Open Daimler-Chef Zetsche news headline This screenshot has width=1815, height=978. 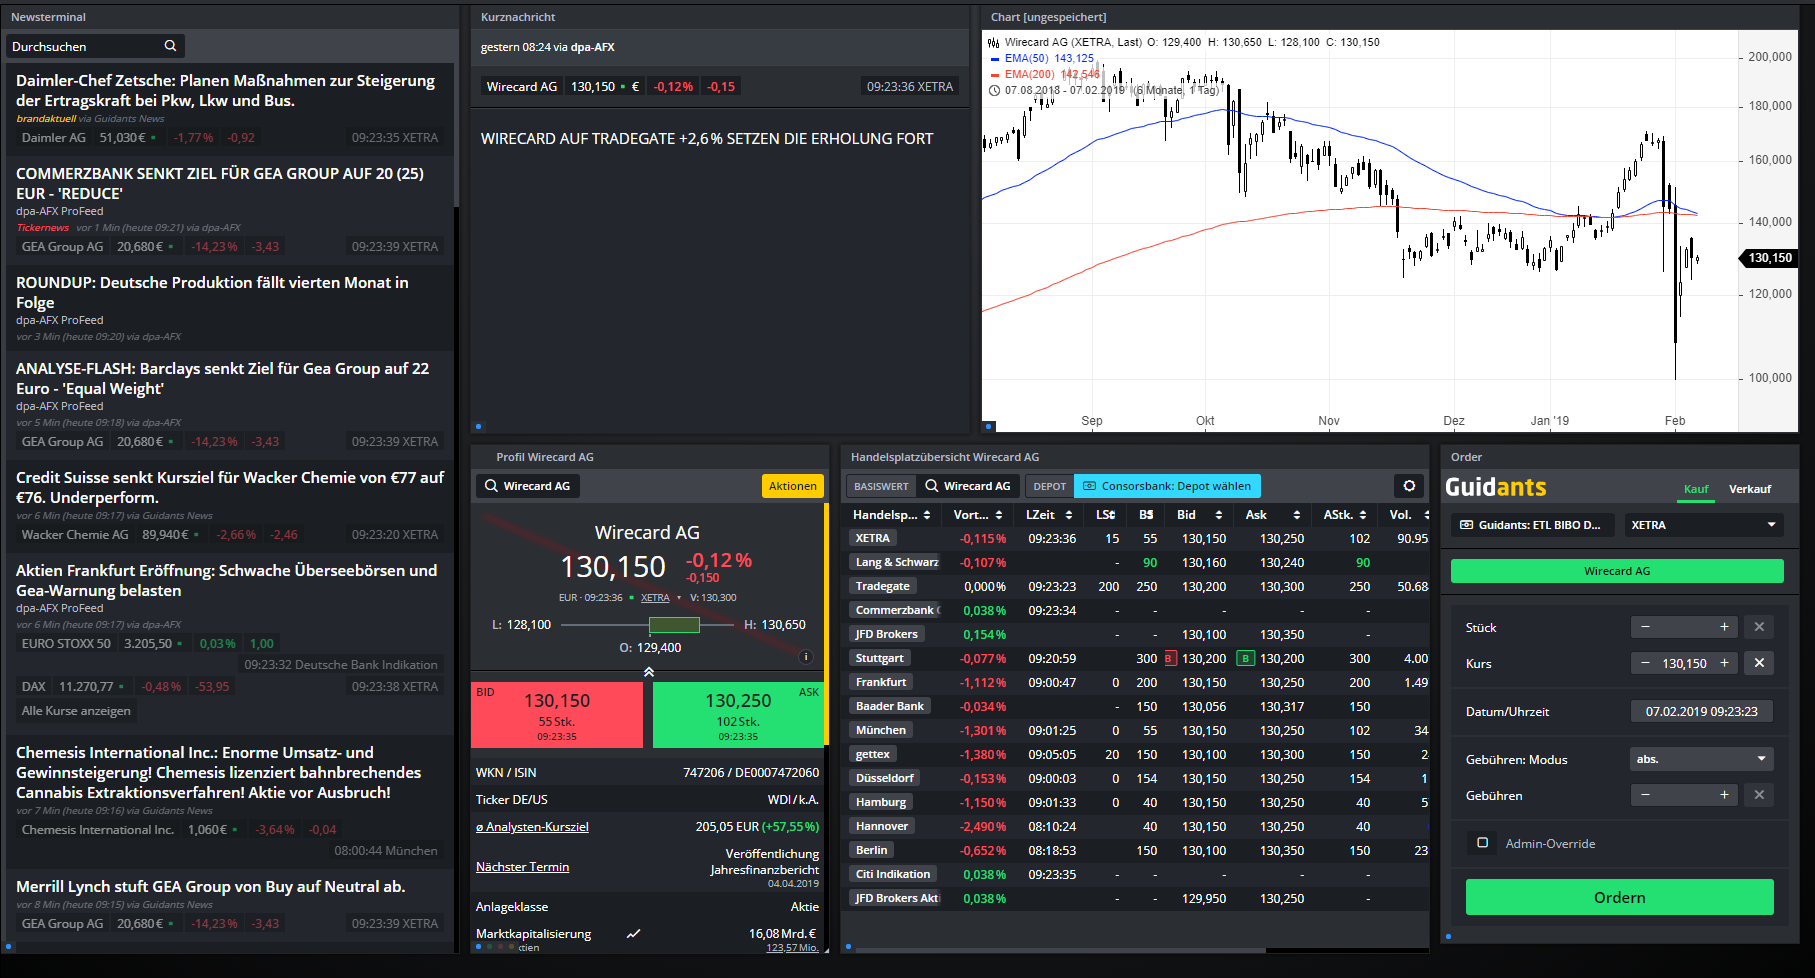tap(225, 90)
